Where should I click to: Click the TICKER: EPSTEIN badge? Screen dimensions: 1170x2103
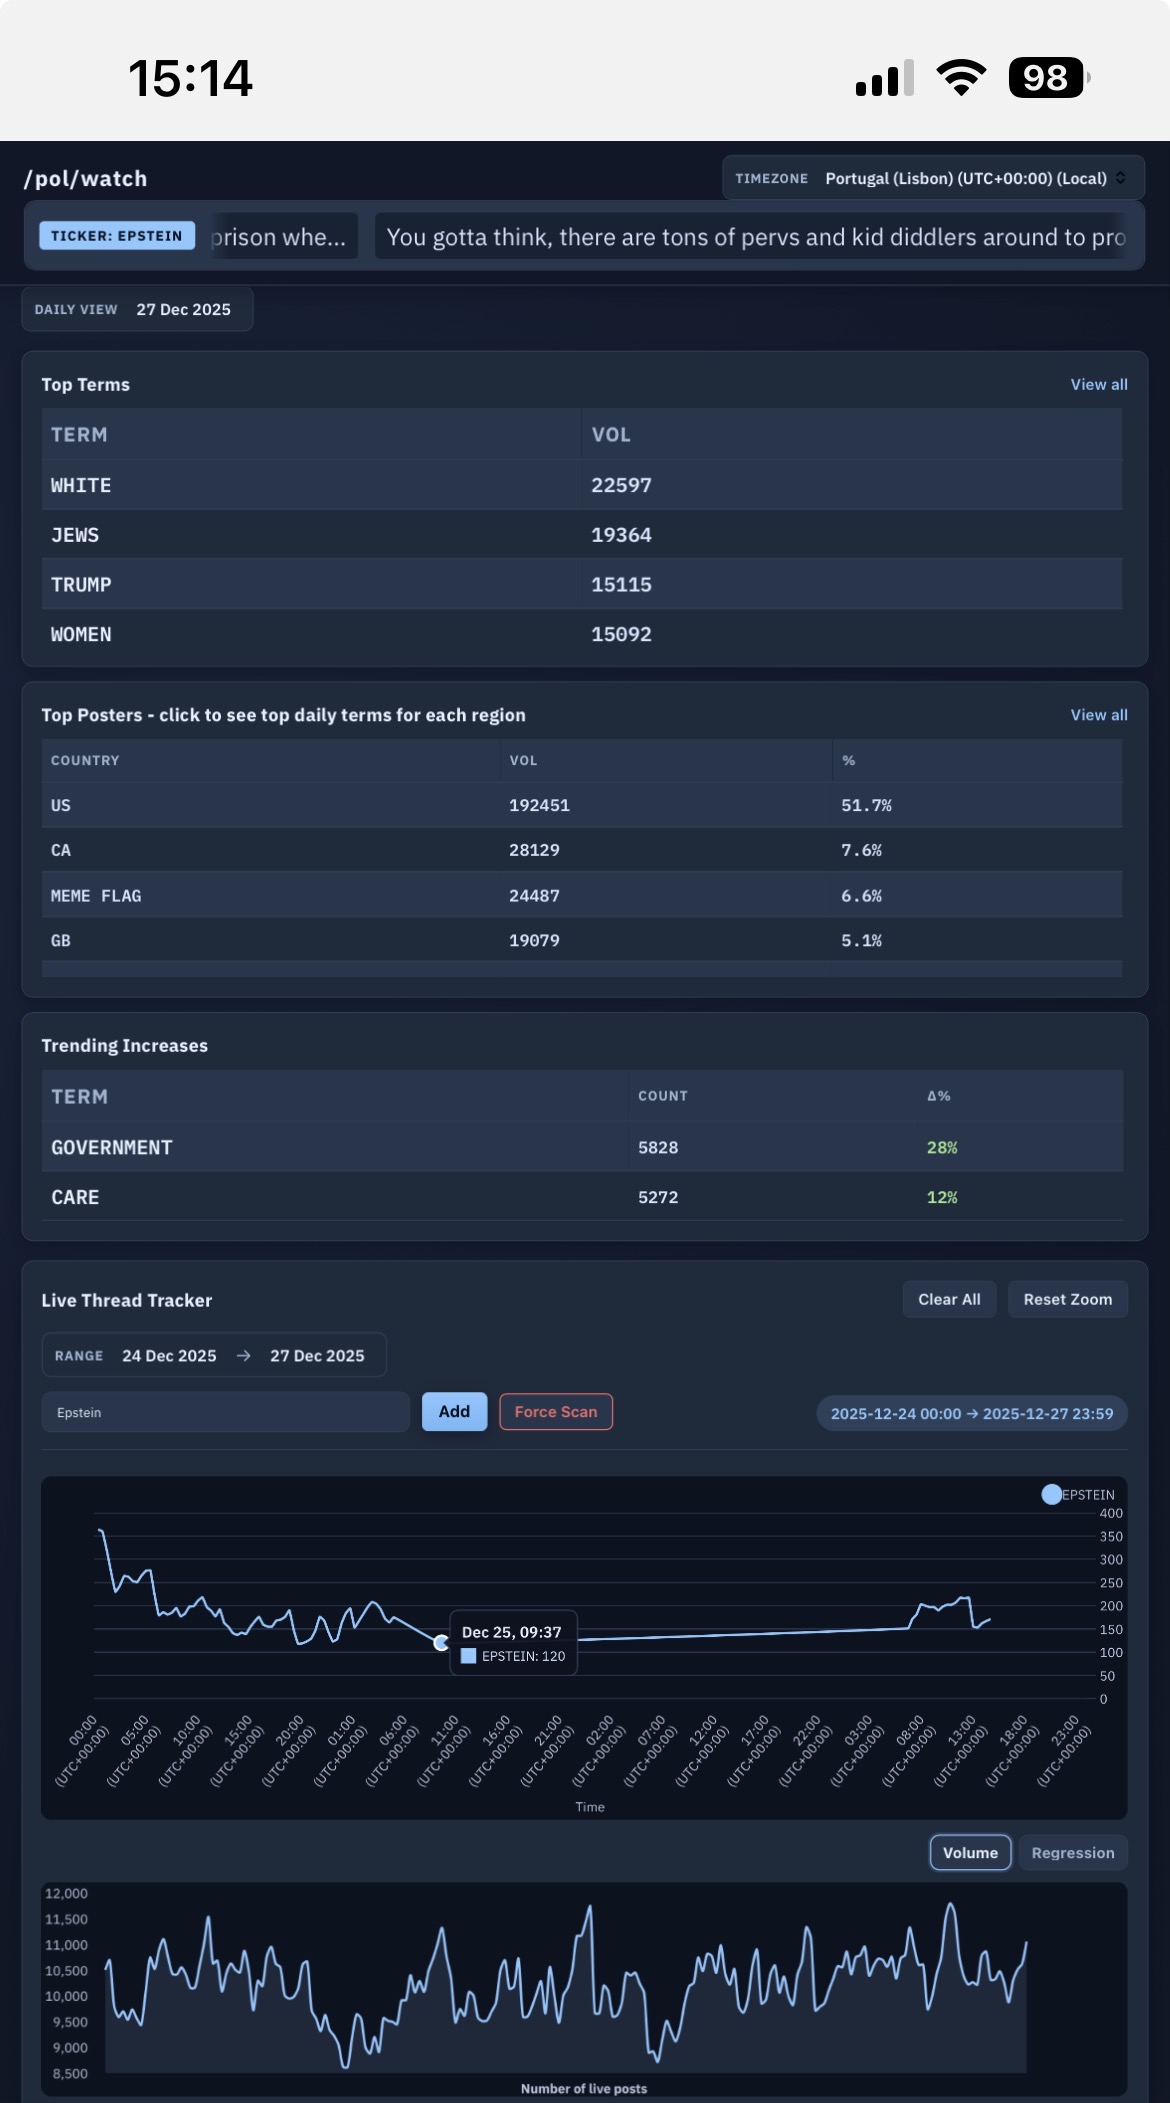click(x=117, y=236)
